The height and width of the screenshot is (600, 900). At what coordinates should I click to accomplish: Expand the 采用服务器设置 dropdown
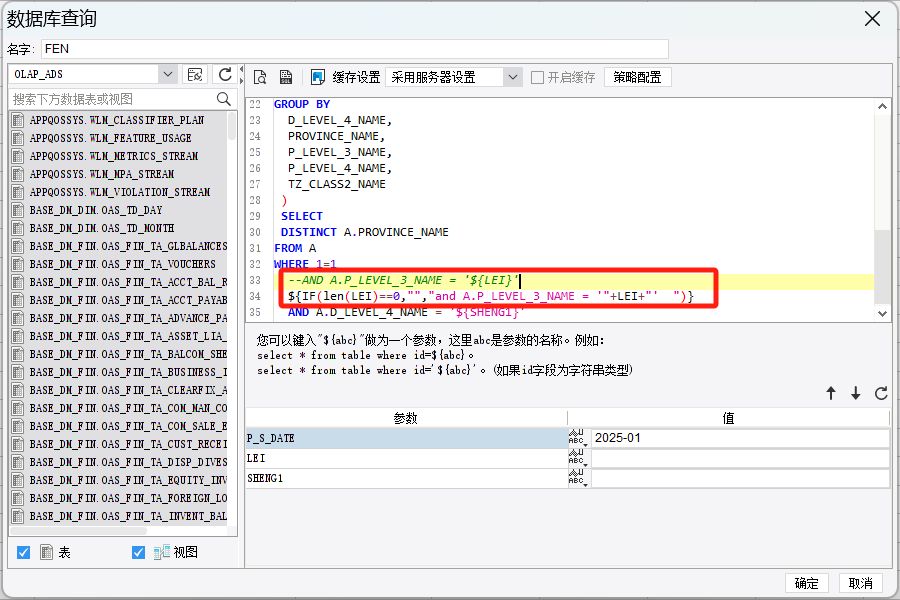click(x=513, y=78)
